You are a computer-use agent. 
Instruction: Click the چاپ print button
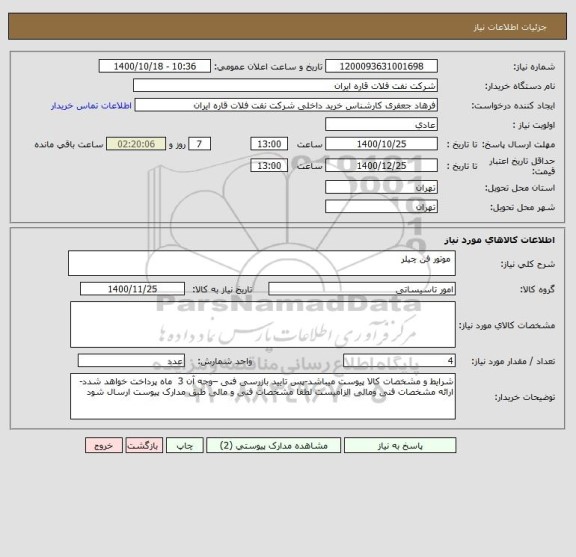[x=184, y=445]
